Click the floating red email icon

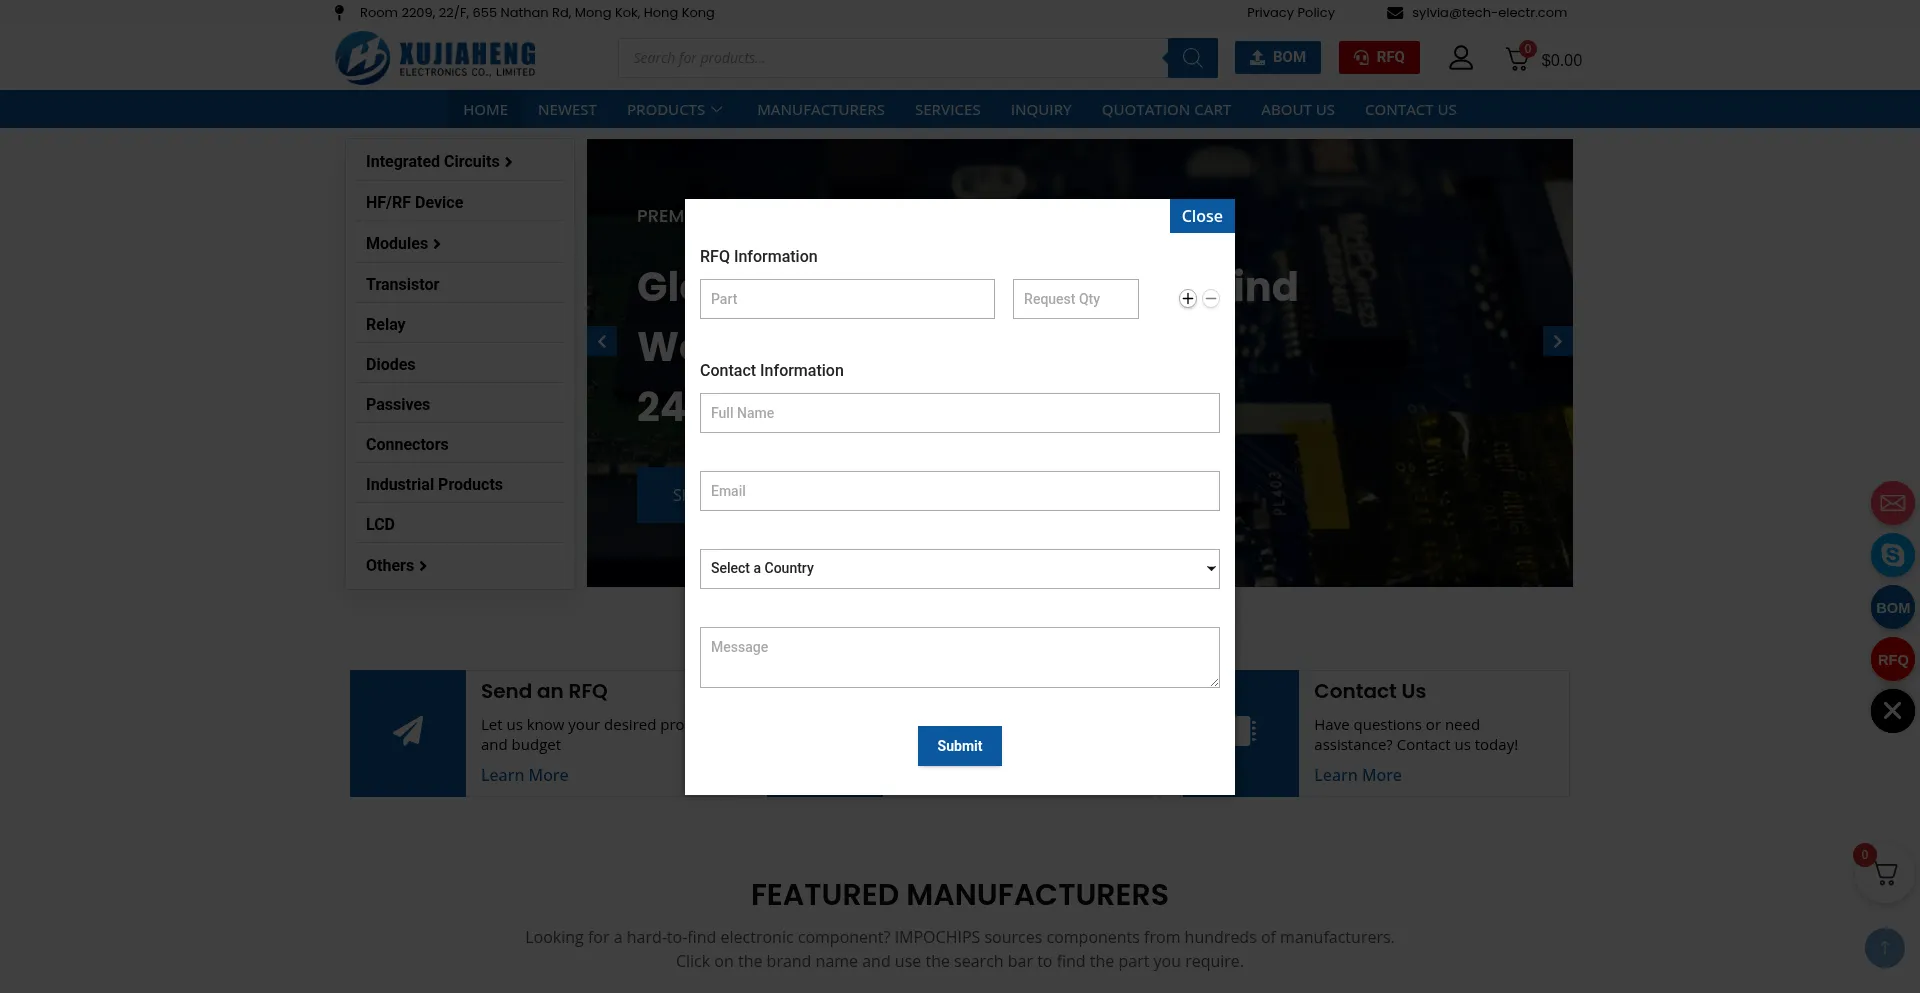coord(1892,503)
